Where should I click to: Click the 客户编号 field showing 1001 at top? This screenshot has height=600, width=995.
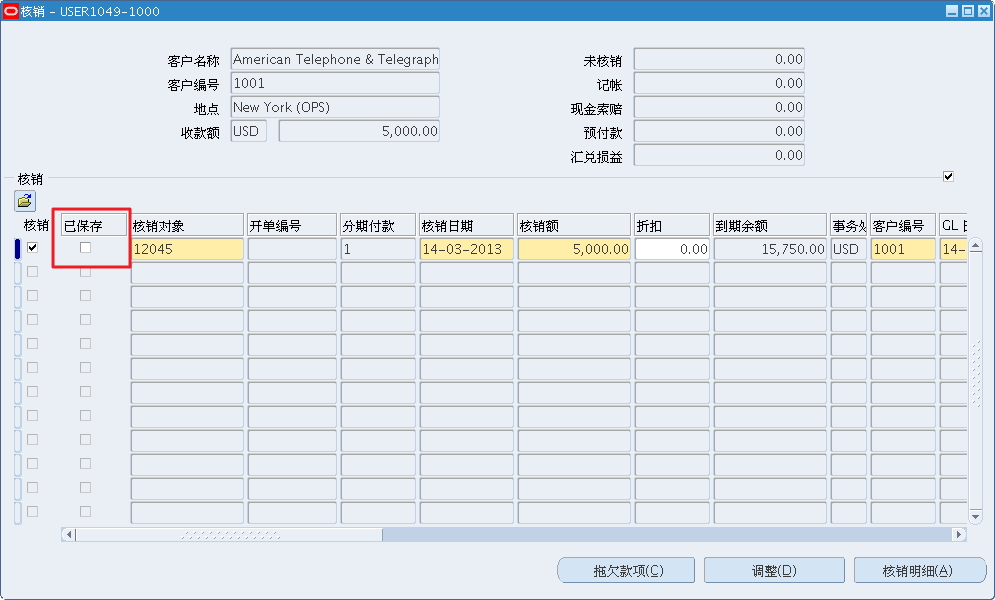(335, 83)
